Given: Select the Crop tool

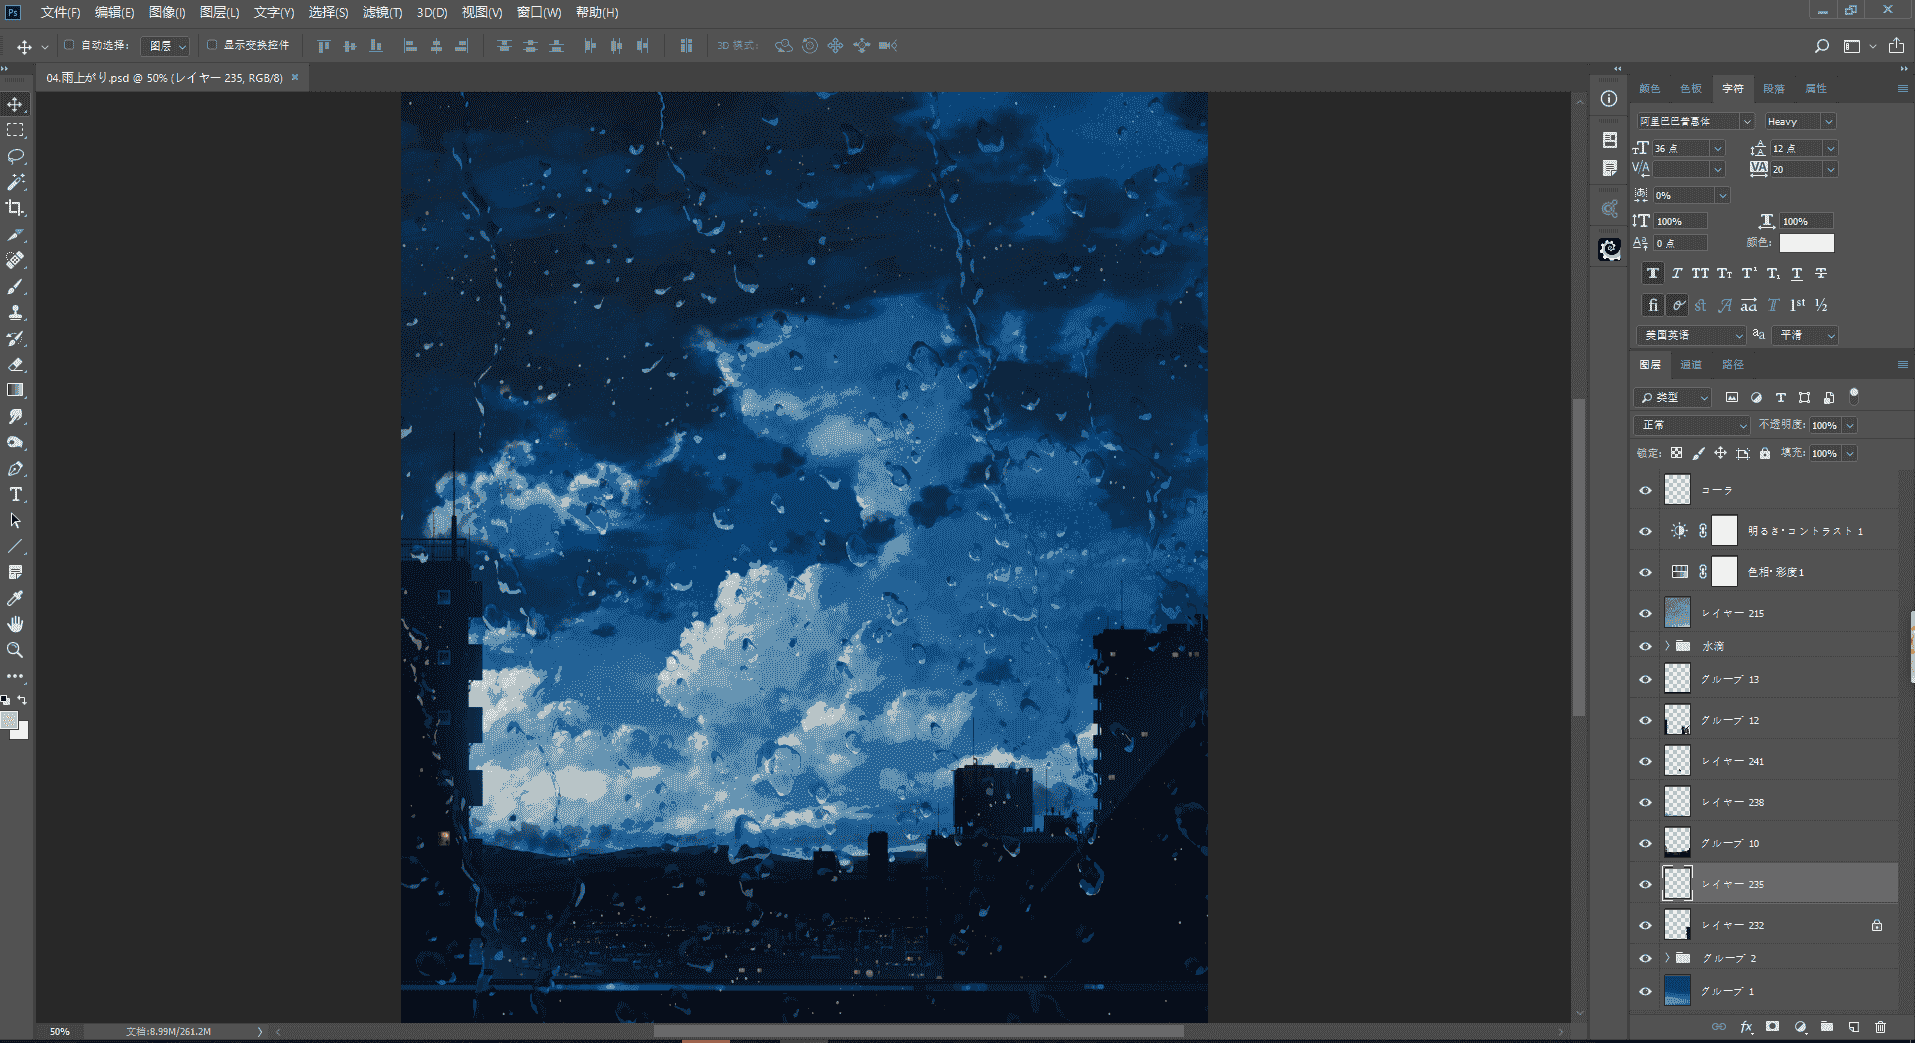Looking at the screenshot, I should pyautogui.click(x=15, y=208).
